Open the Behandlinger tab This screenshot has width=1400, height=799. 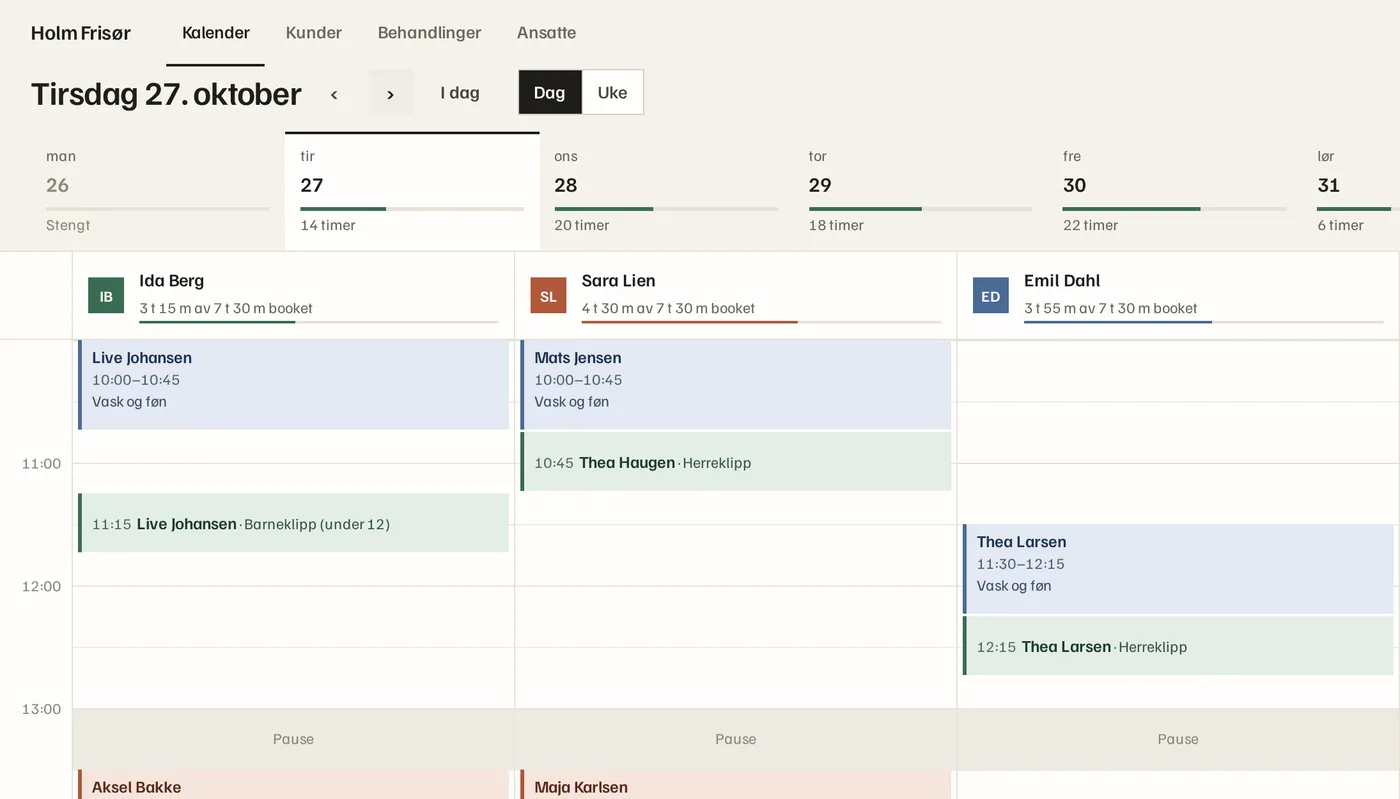pos(429,33)
